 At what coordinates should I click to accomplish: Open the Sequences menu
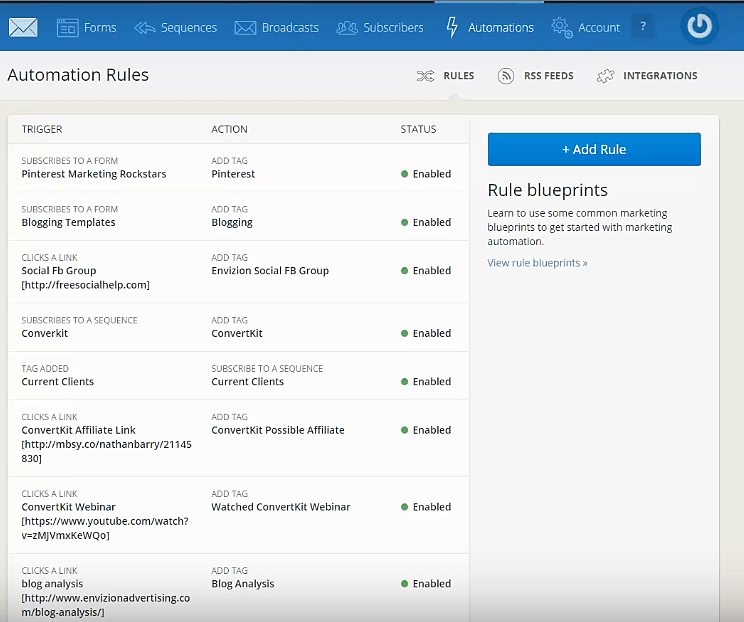coord(189,28)
